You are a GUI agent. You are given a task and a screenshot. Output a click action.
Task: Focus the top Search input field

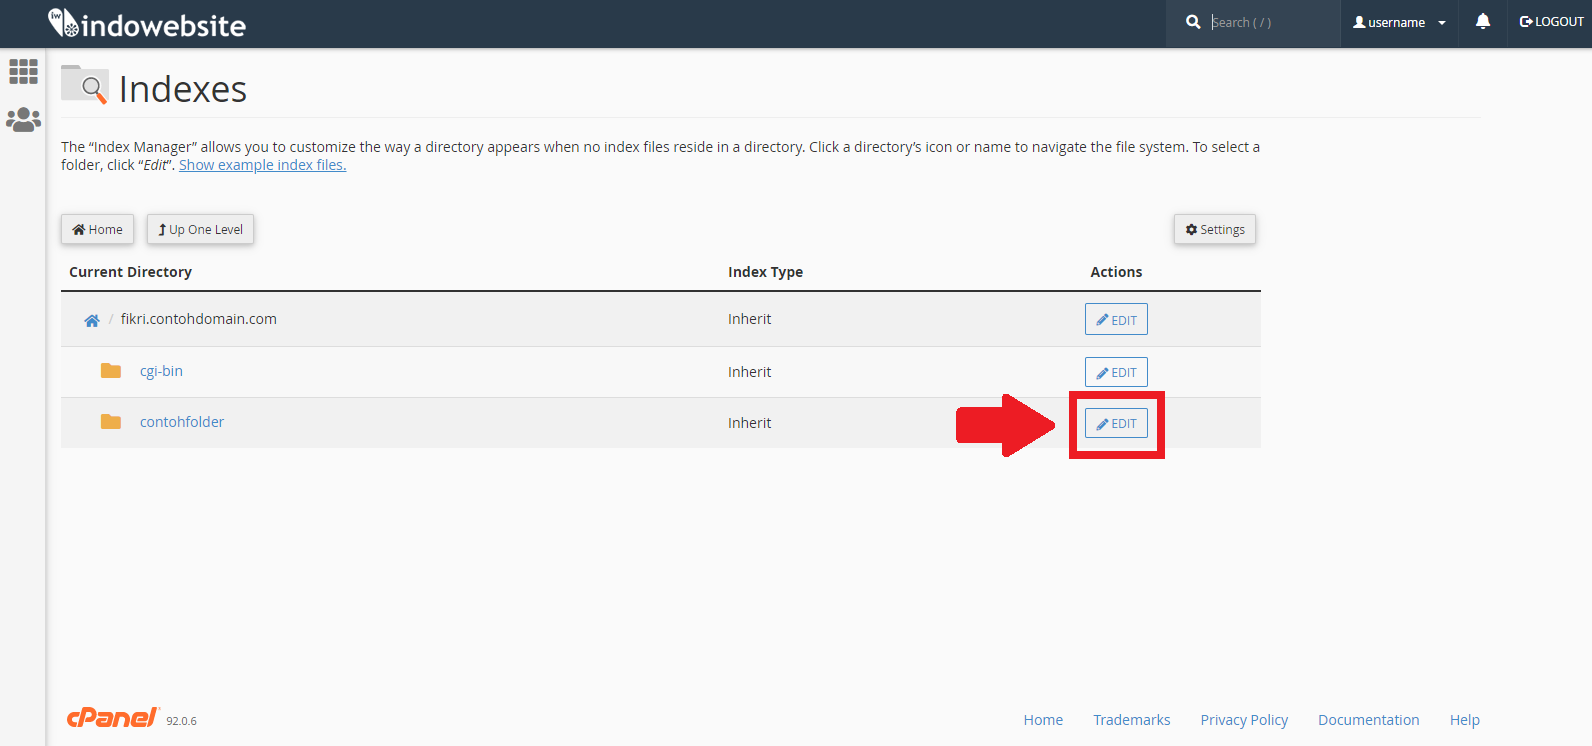(1268, 22)
